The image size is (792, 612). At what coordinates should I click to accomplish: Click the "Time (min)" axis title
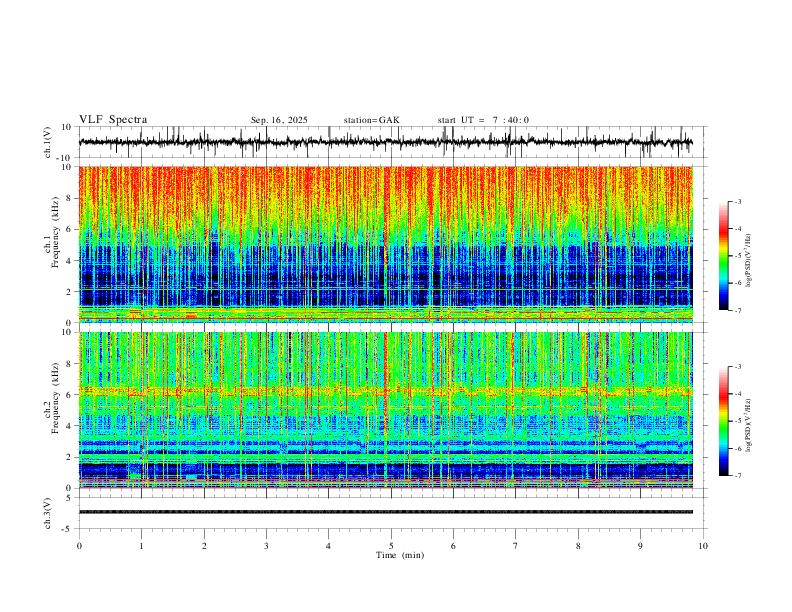click(x=400, y=555)
